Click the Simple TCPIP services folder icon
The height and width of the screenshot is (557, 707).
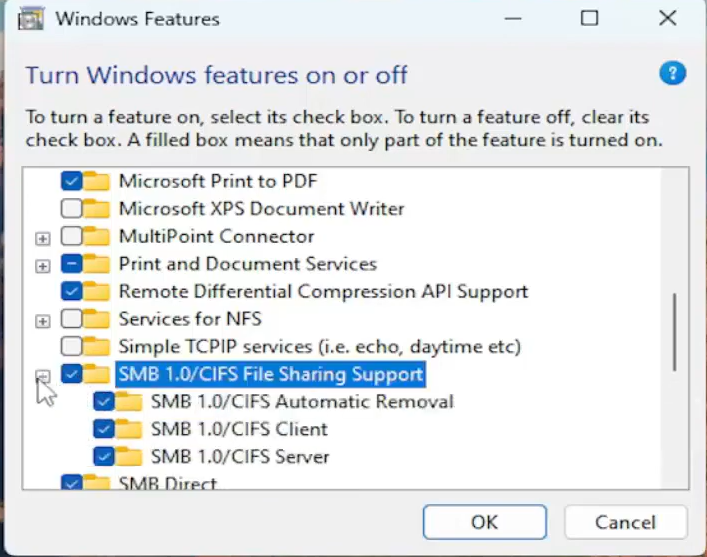(97, 347)
